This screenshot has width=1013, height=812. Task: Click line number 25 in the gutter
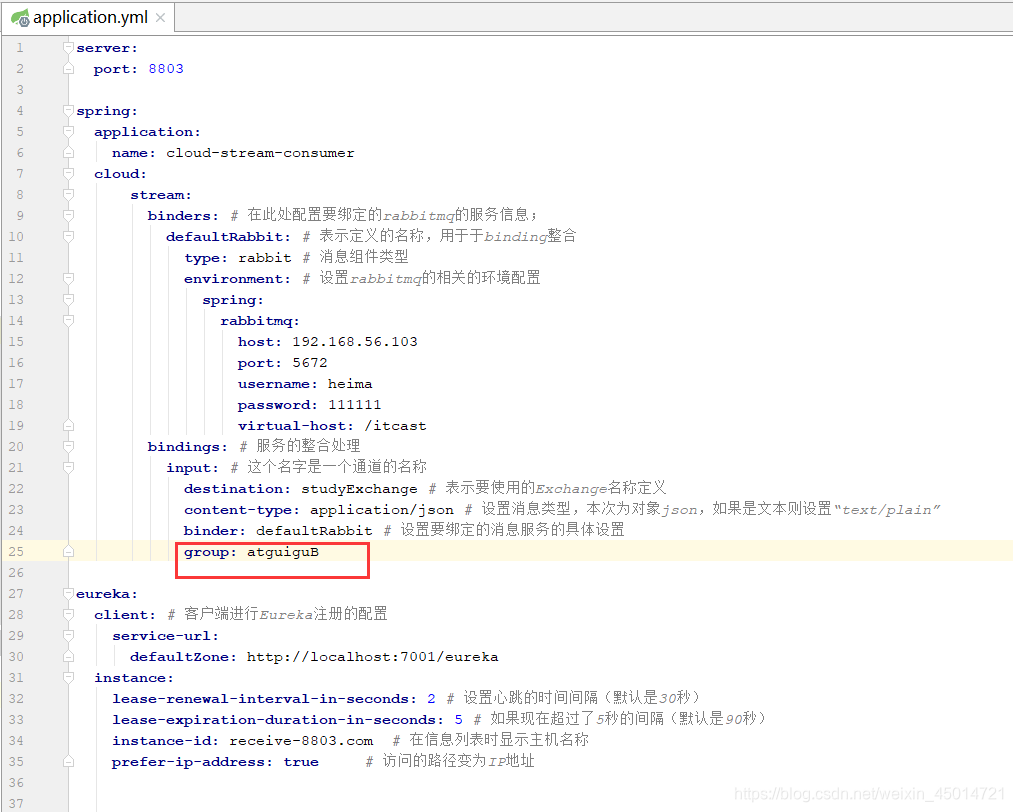coord(16,551)
